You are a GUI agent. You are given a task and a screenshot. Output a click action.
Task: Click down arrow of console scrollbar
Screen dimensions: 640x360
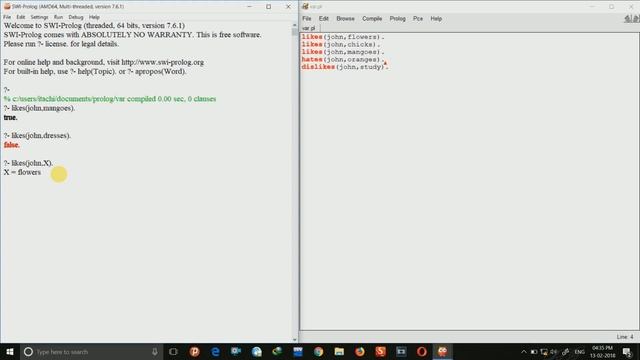[295, 339]
